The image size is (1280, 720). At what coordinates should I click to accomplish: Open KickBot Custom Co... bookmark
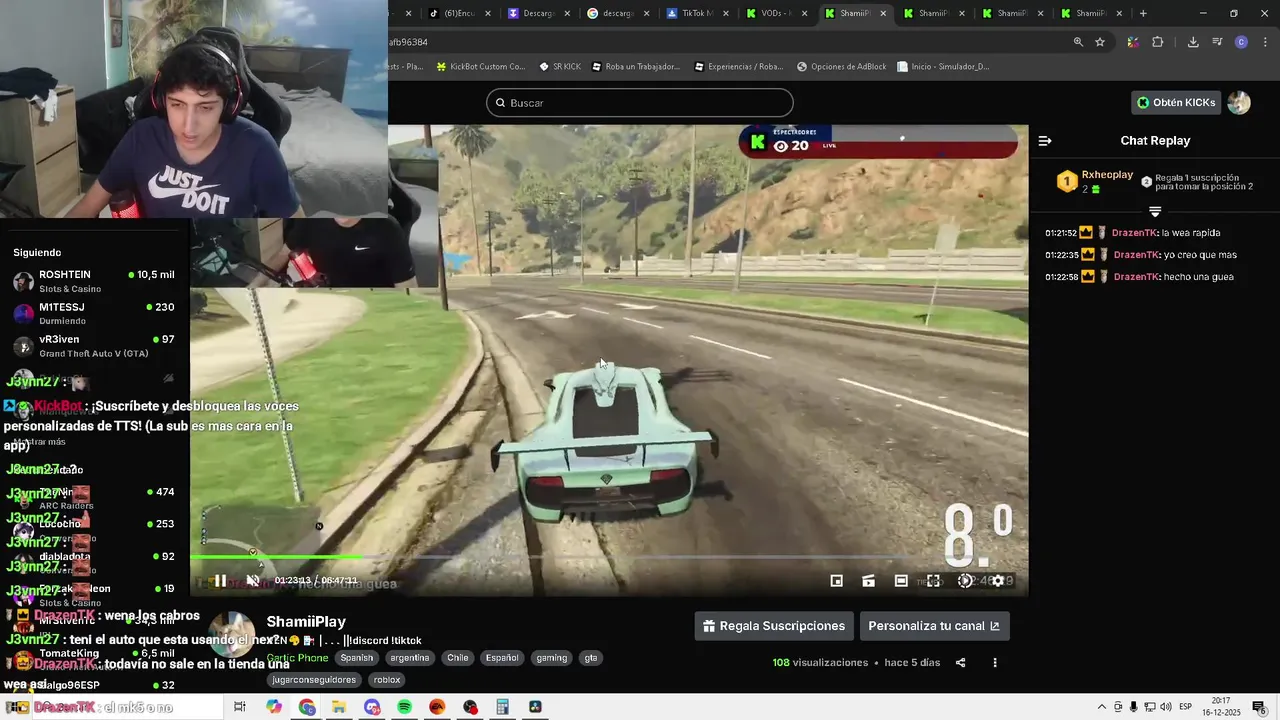480,67
